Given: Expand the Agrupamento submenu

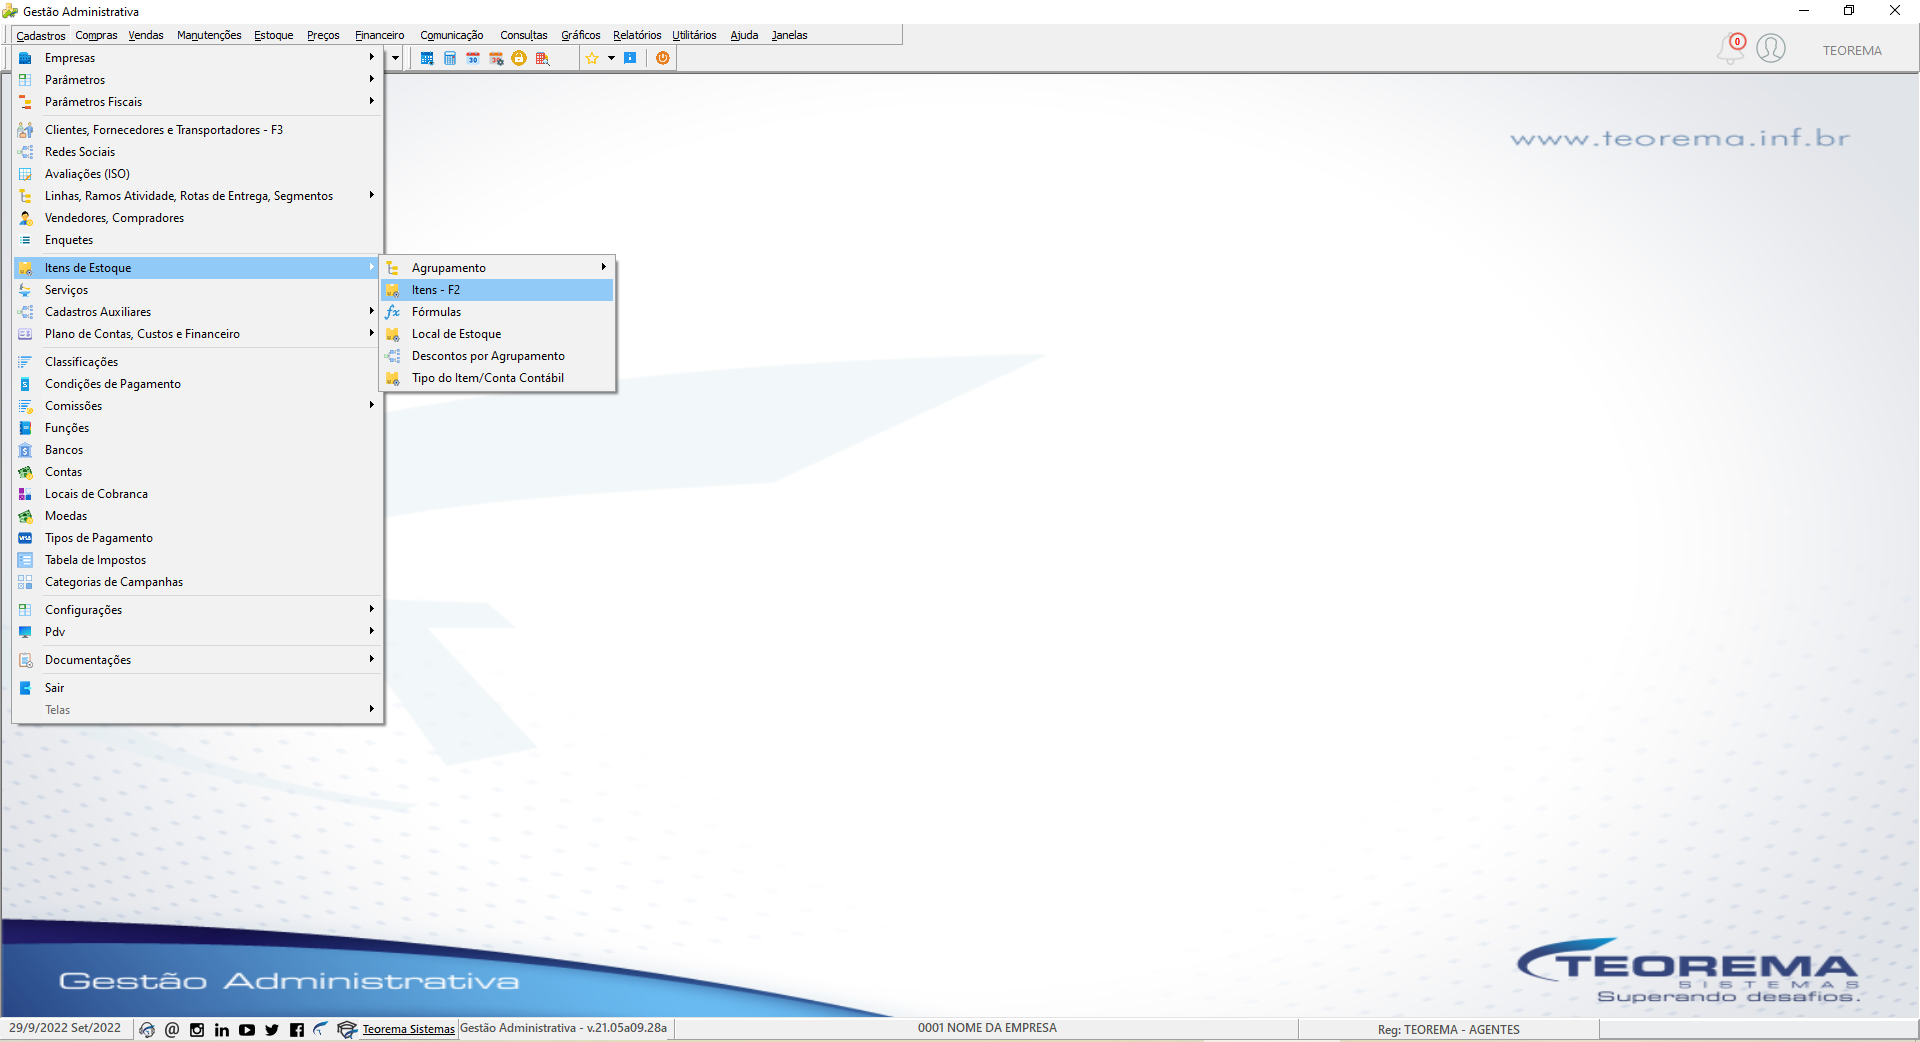Looking at the screenshot, I should click(x=498, y=268).
